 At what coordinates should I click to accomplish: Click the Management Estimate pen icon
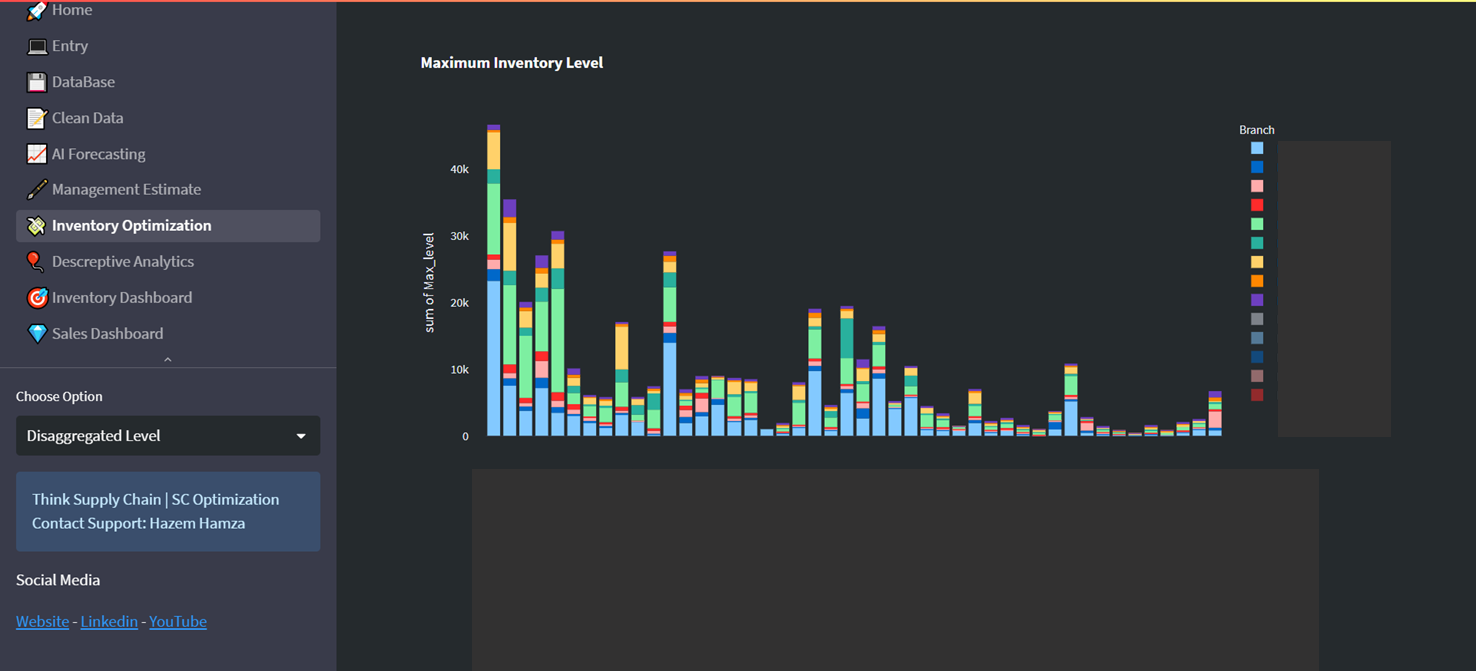click(36, 190)
